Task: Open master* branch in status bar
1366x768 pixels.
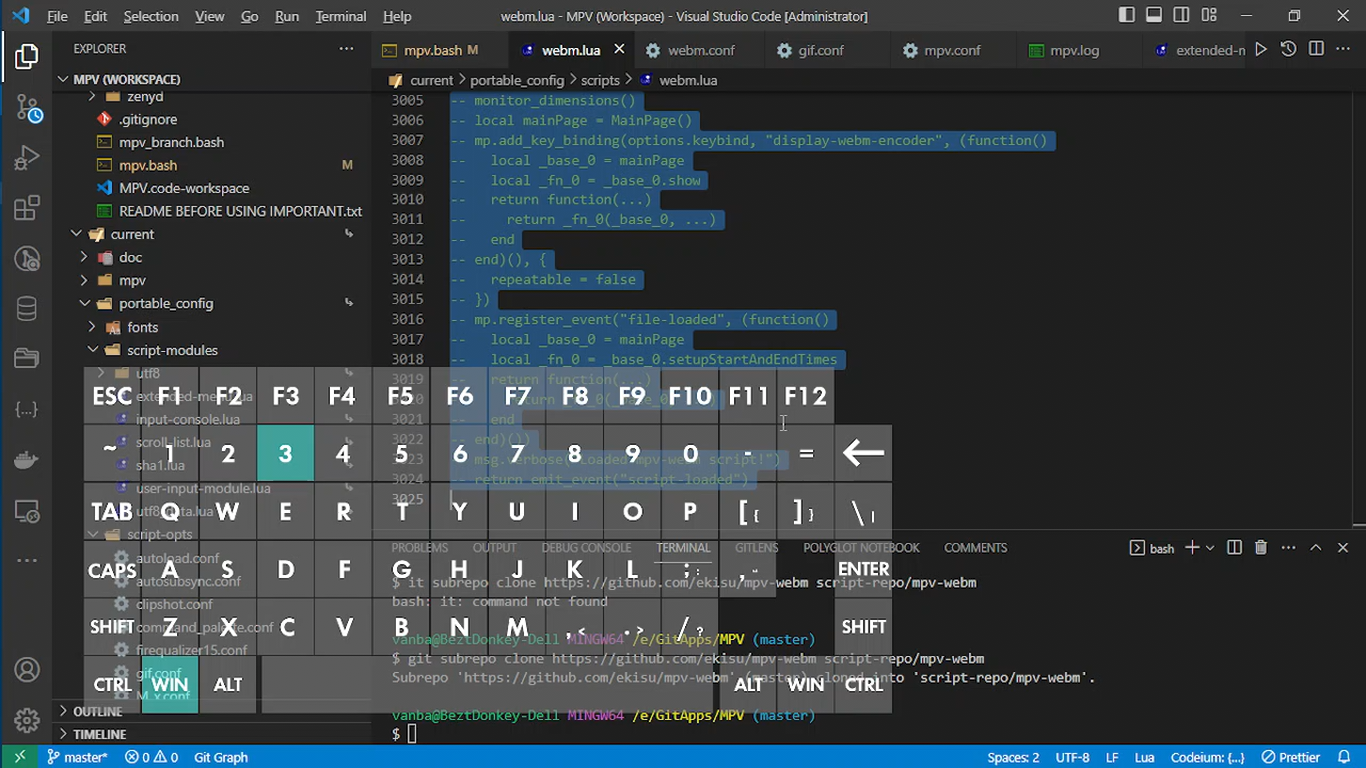Action: pyautogui.click(x=78, y=757)
